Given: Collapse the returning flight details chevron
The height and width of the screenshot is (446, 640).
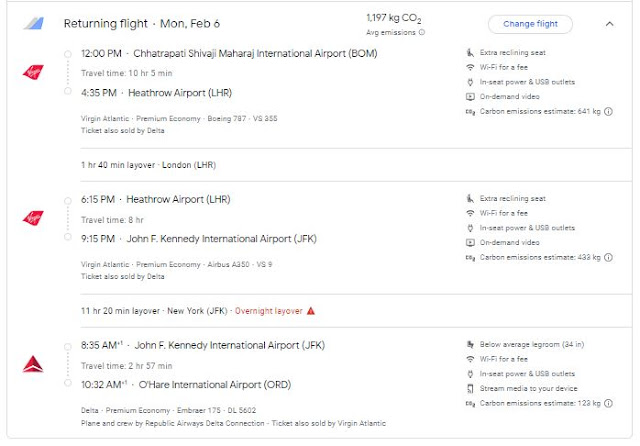Looking at the screenshot, I should (x=610, y=24).
